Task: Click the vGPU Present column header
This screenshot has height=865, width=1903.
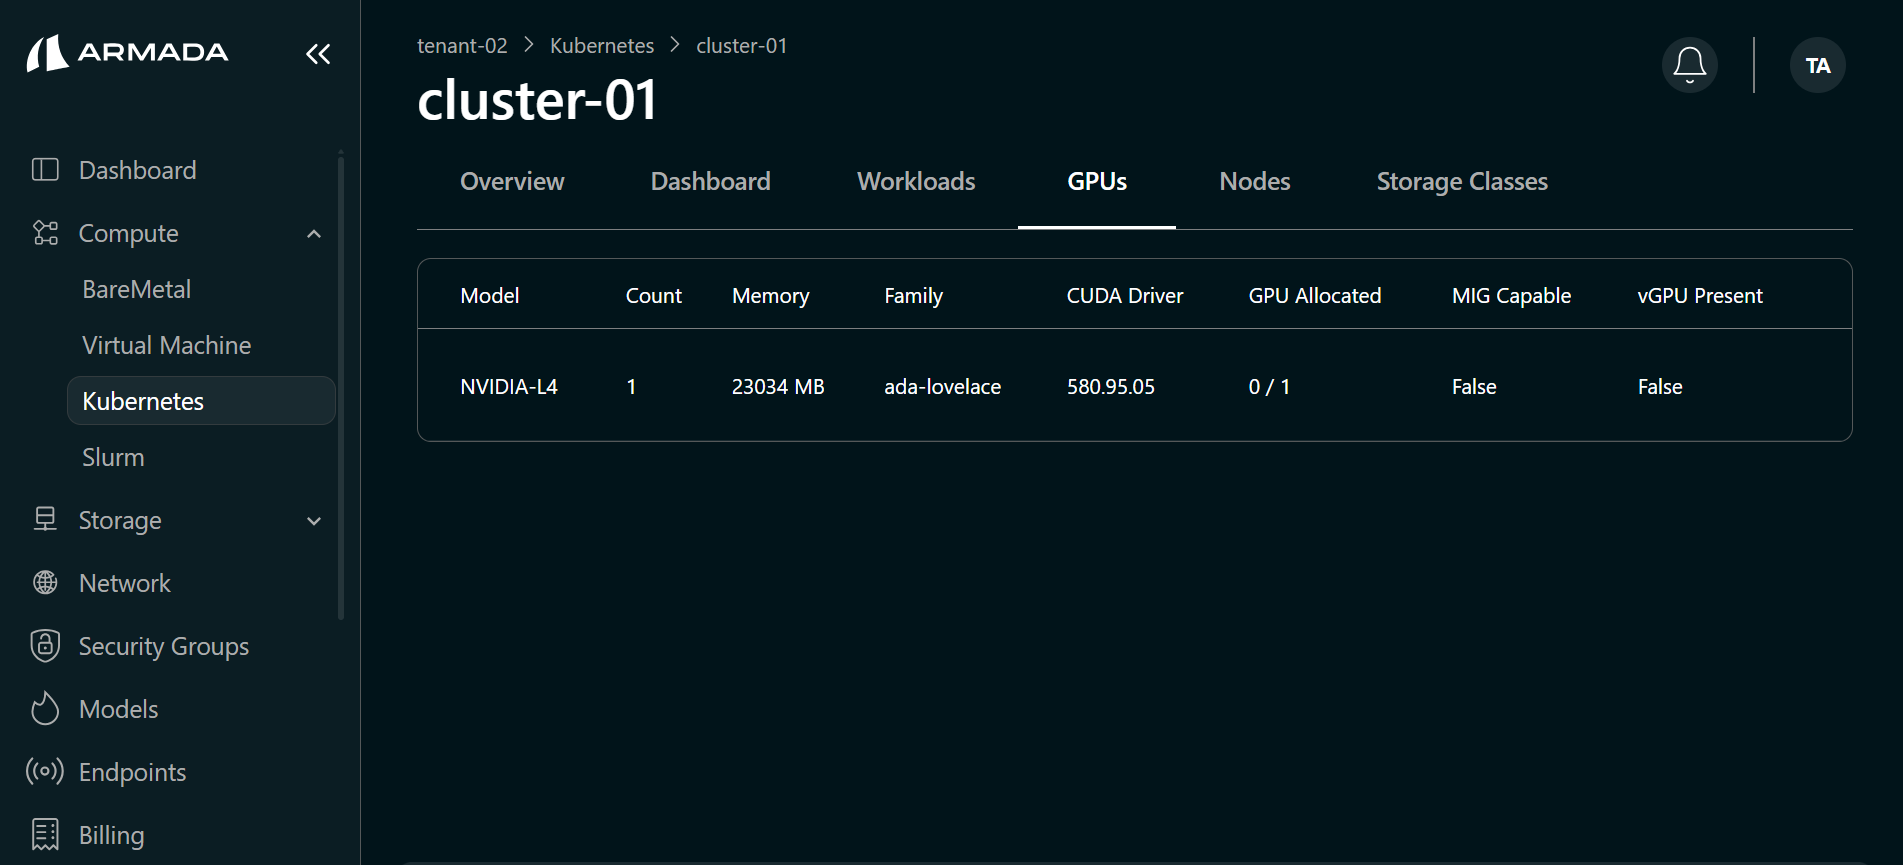Action: [x=1700, y=295]
